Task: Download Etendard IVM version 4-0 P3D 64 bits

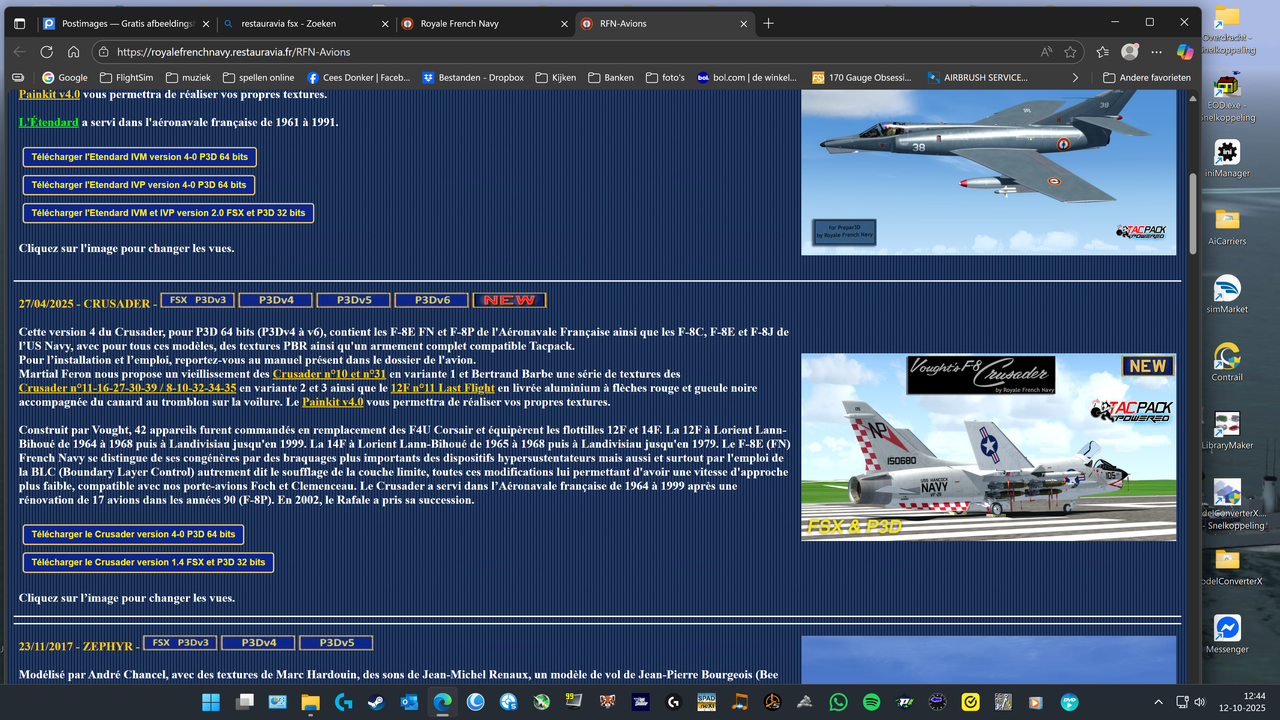Action: point(139,157)
